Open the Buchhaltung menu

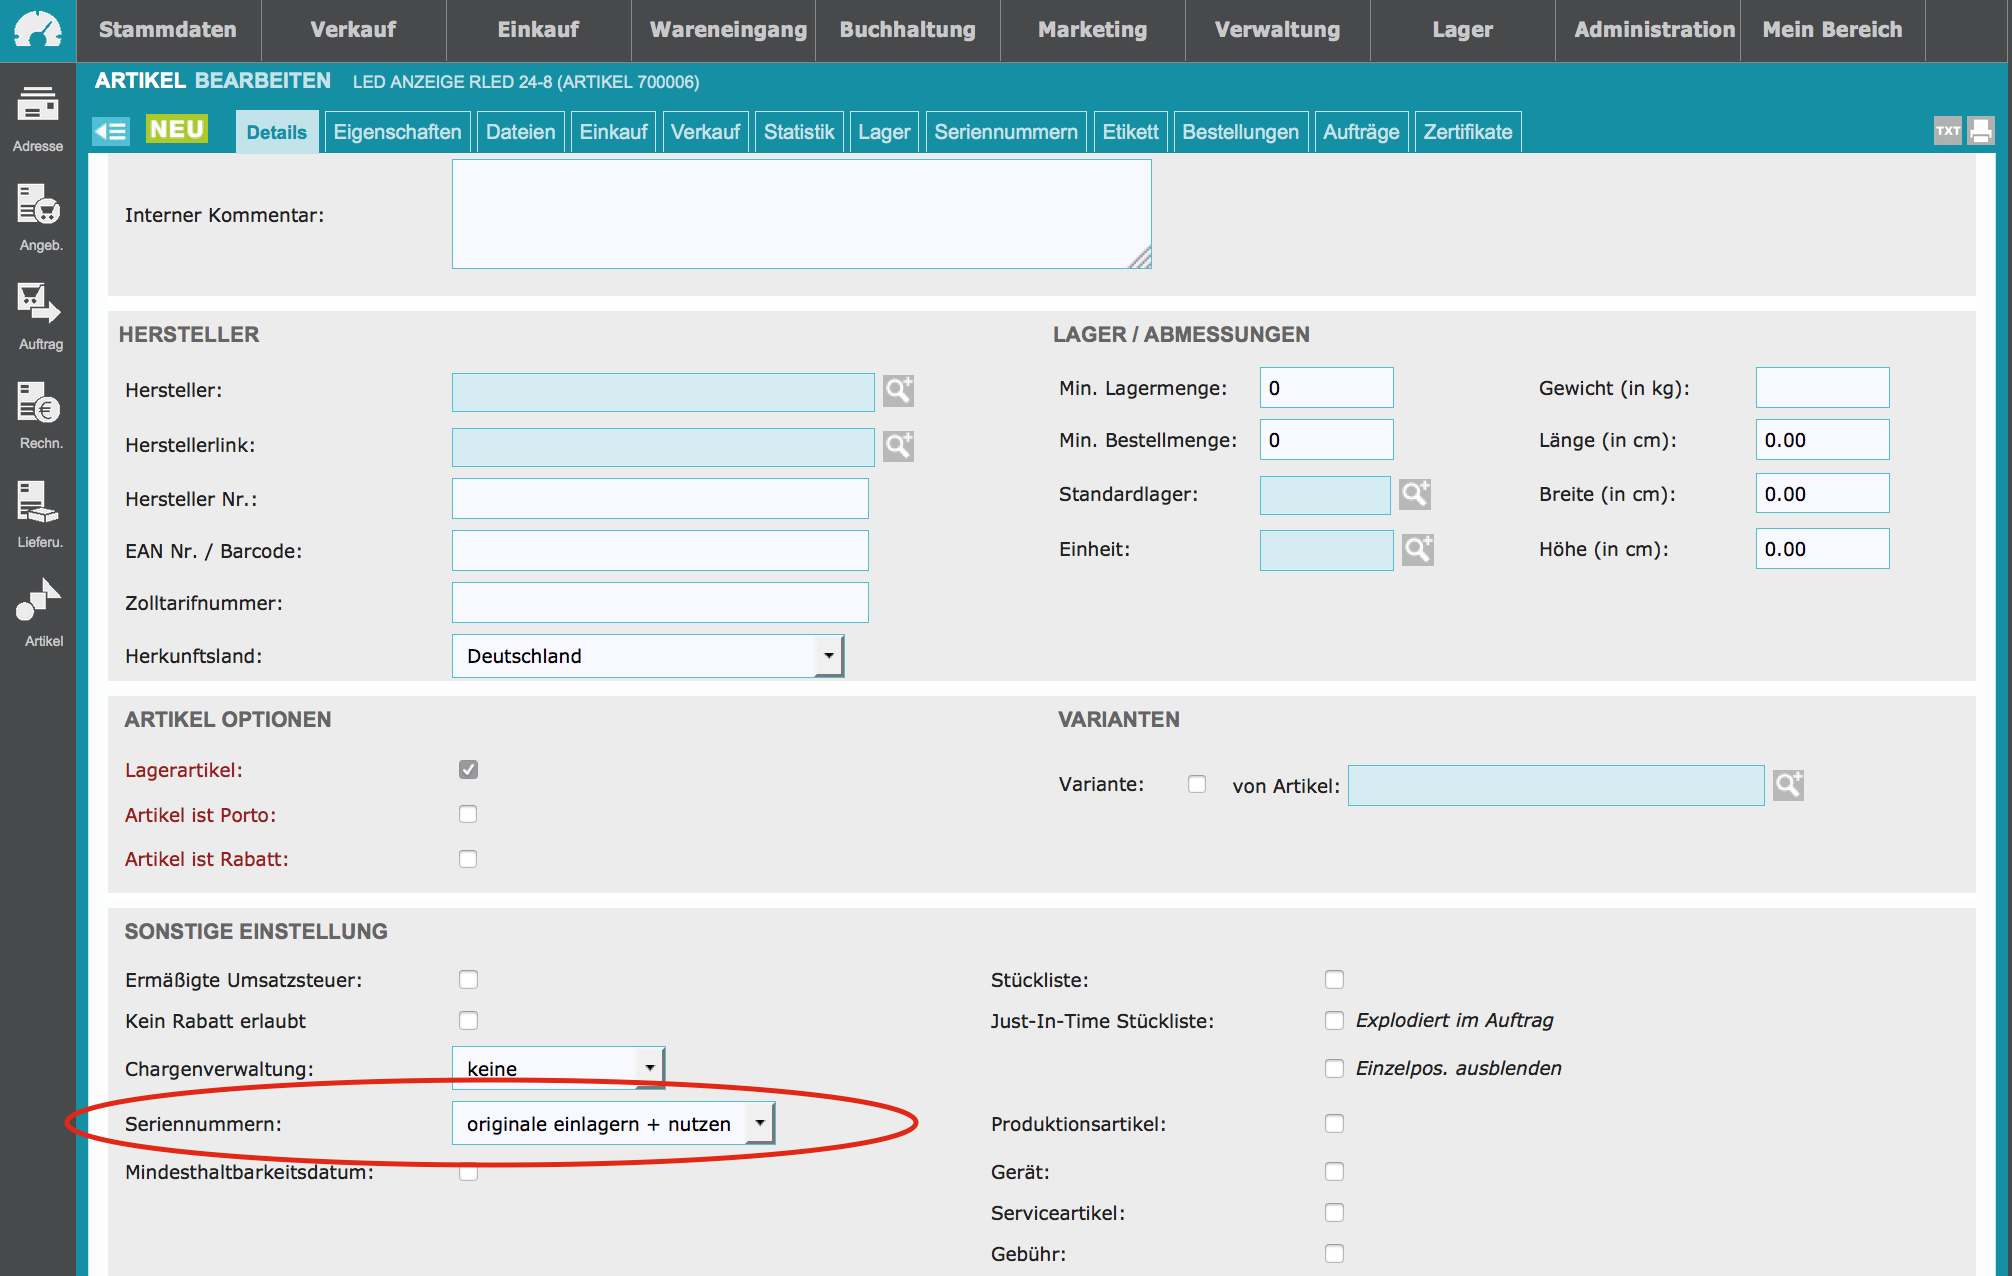click(907, 30)
